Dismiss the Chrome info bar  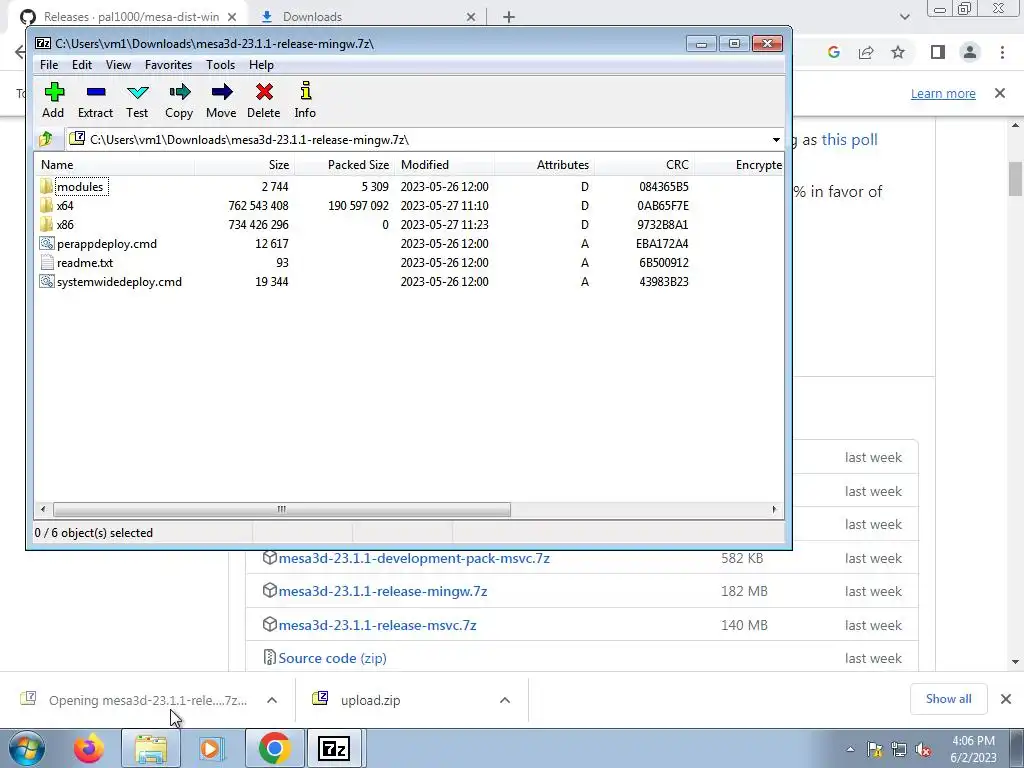click(1000, 93)
